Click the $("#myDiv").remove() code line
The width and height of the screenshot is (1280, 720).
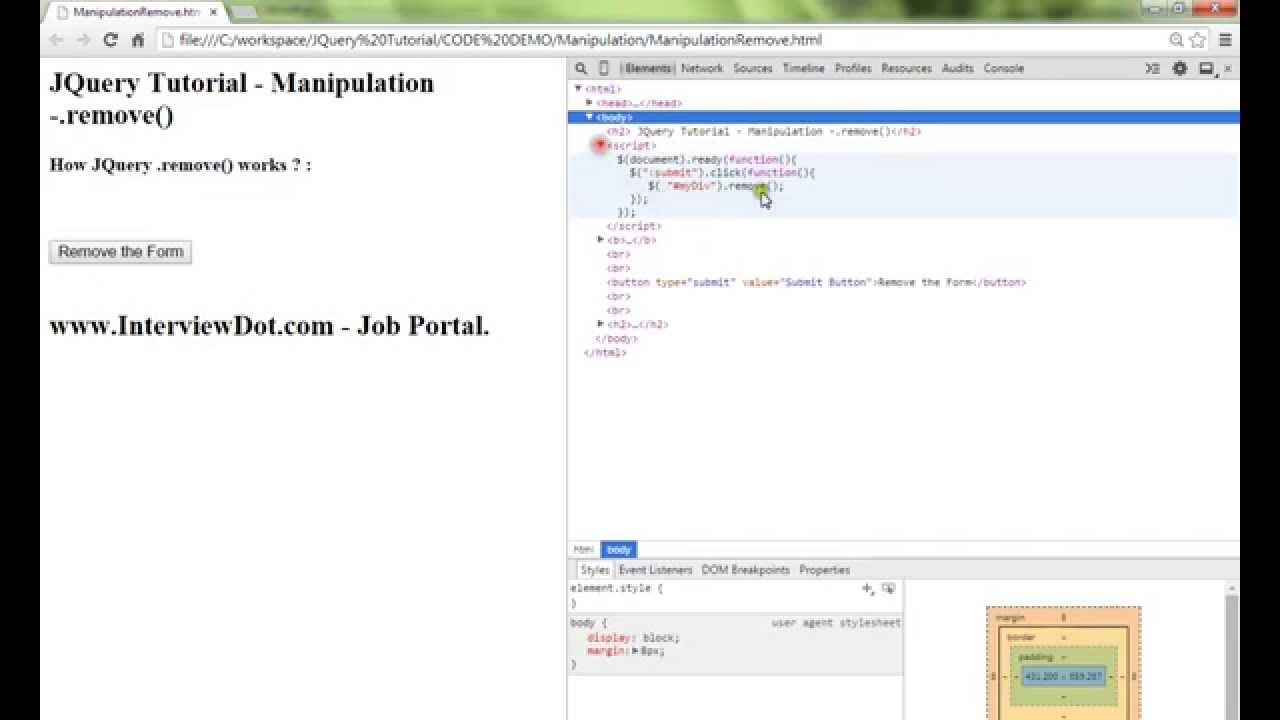715,186
